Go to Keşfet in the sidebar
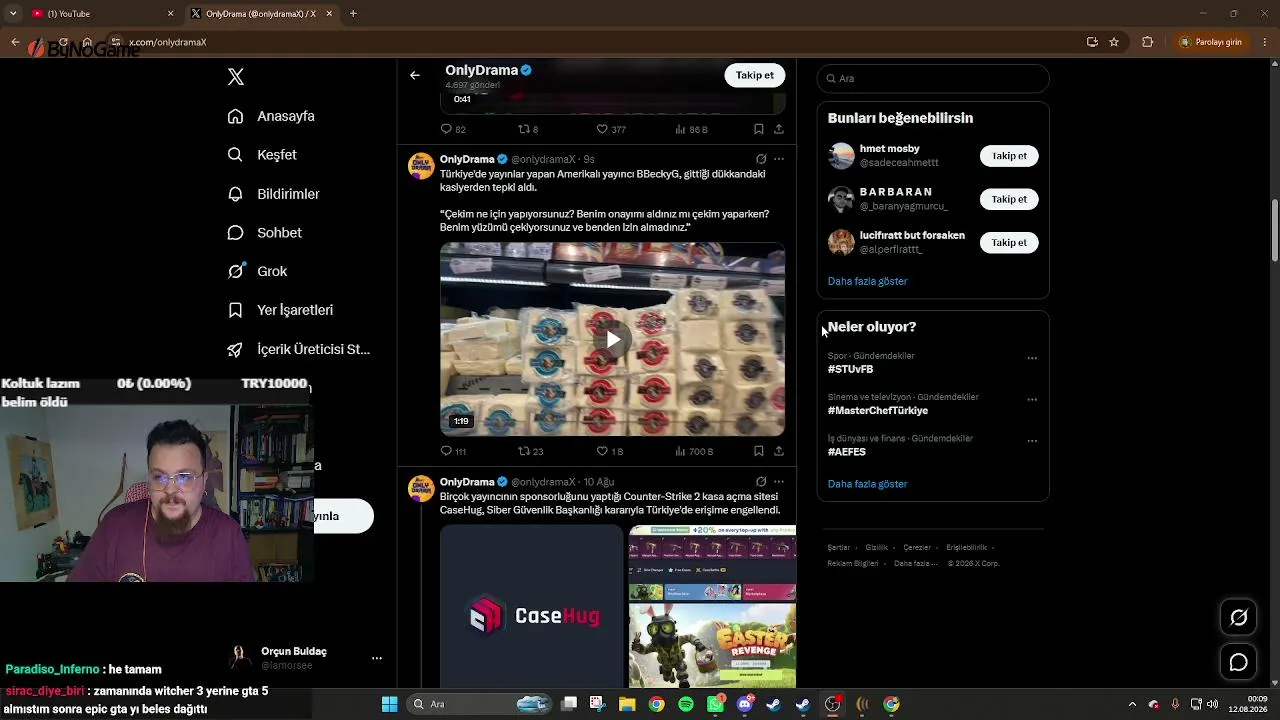The image size is (1280, 720). point(262,155)
